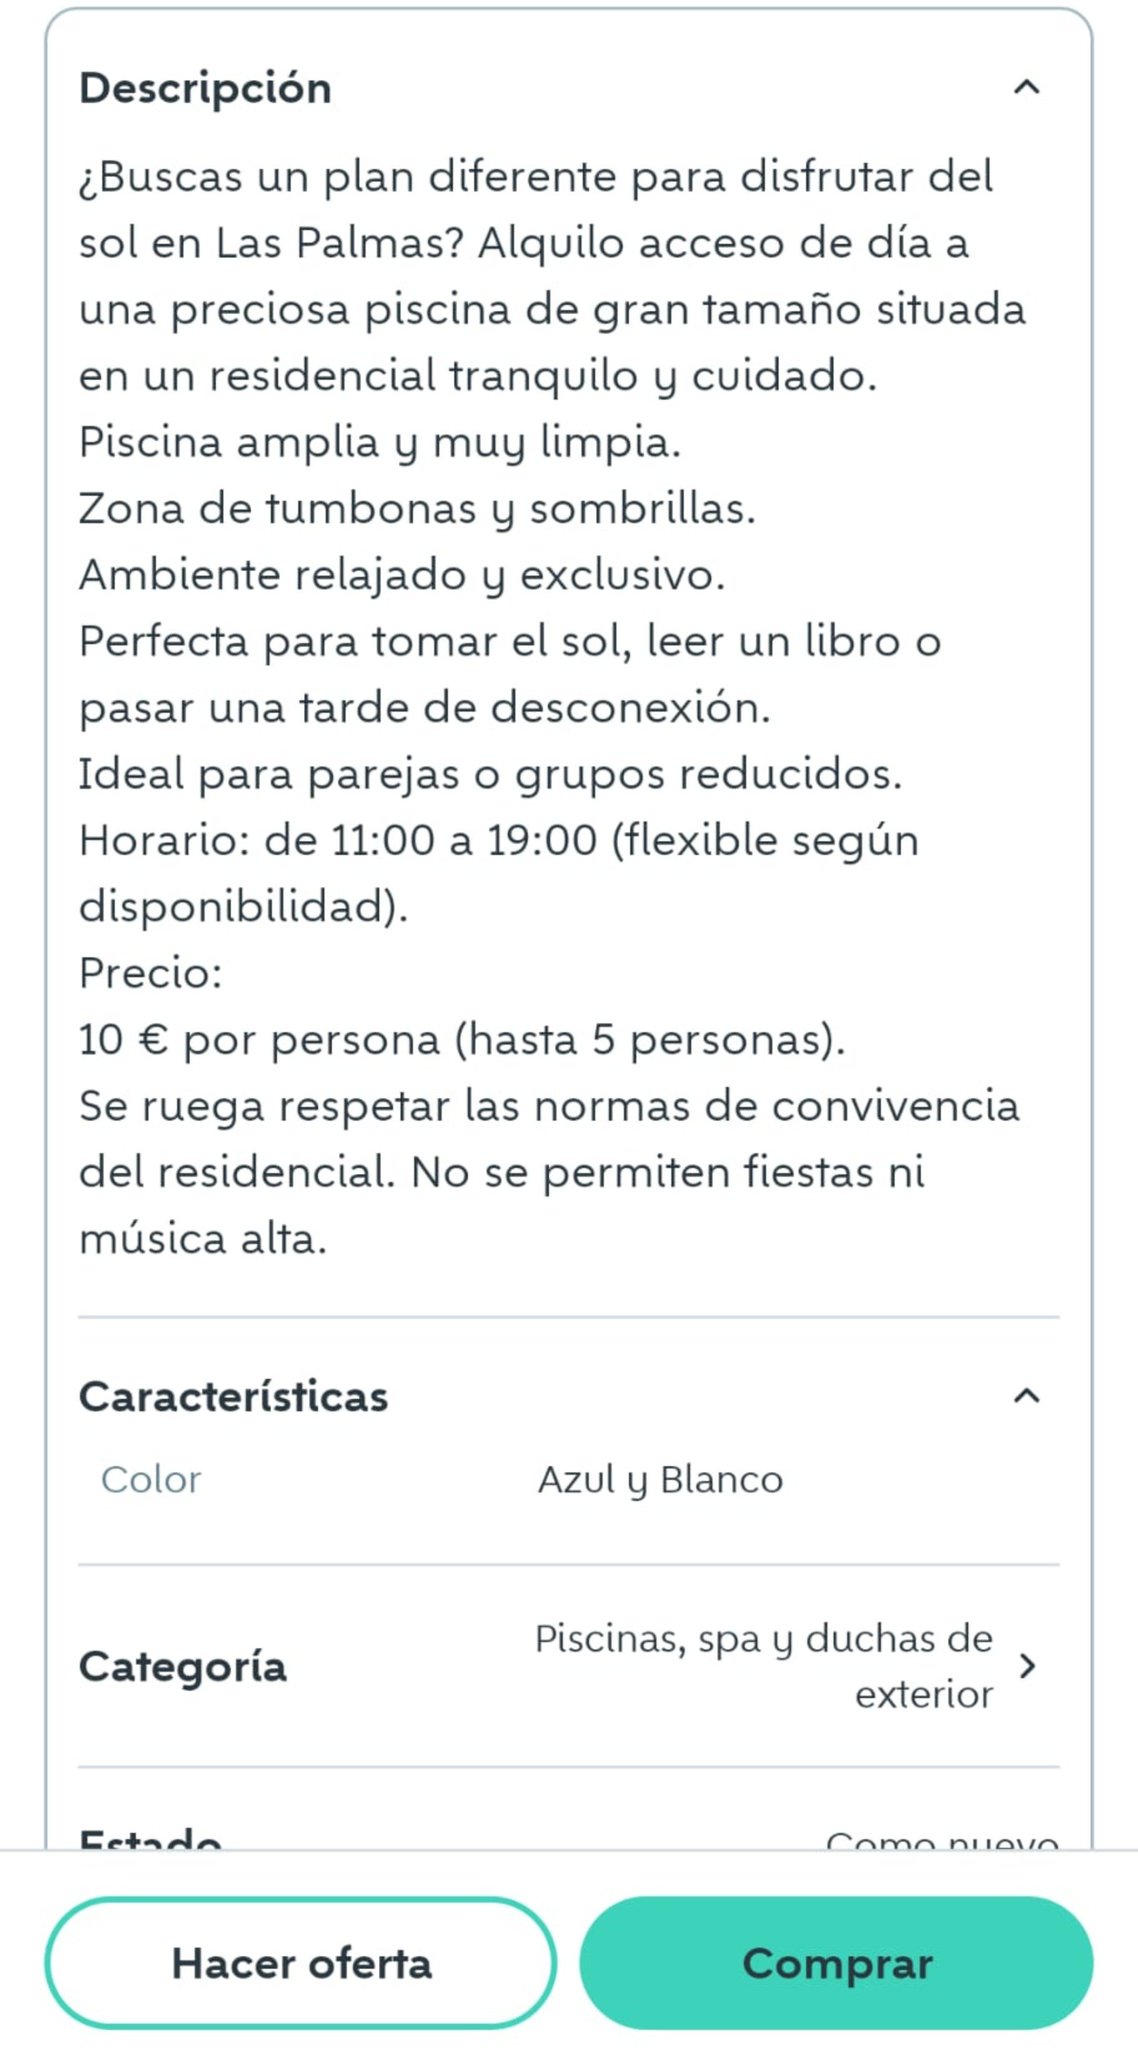Tap the Ideal para parejas line

490,774
